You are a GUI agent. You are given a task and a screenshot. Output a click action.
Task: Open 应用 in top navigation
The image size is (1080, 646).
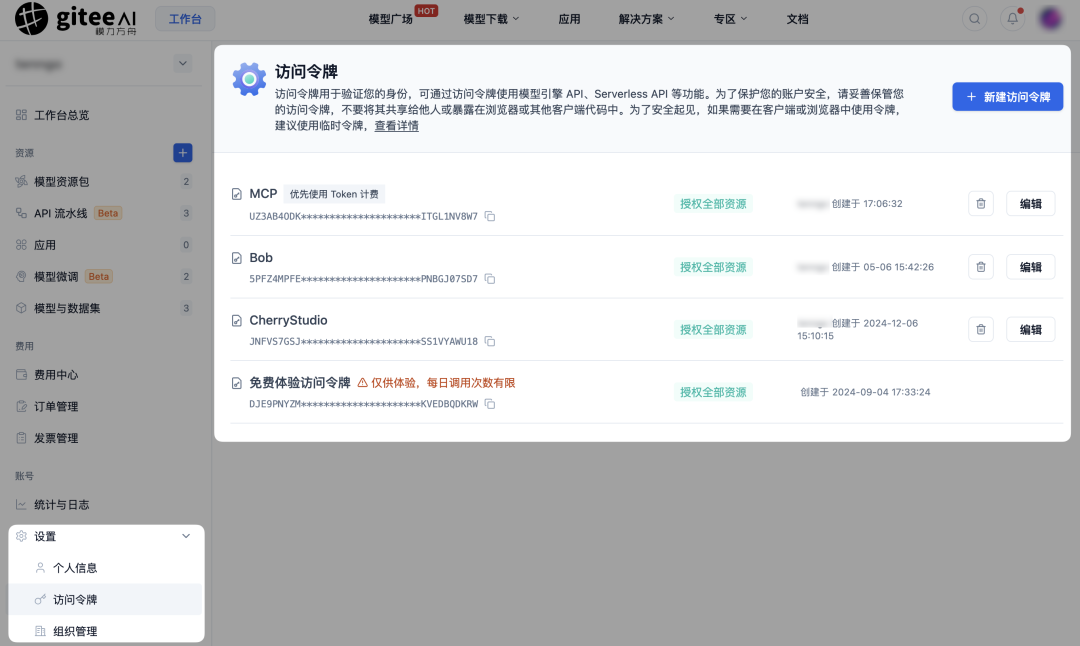pyautogui.click(x=569, y=19)
